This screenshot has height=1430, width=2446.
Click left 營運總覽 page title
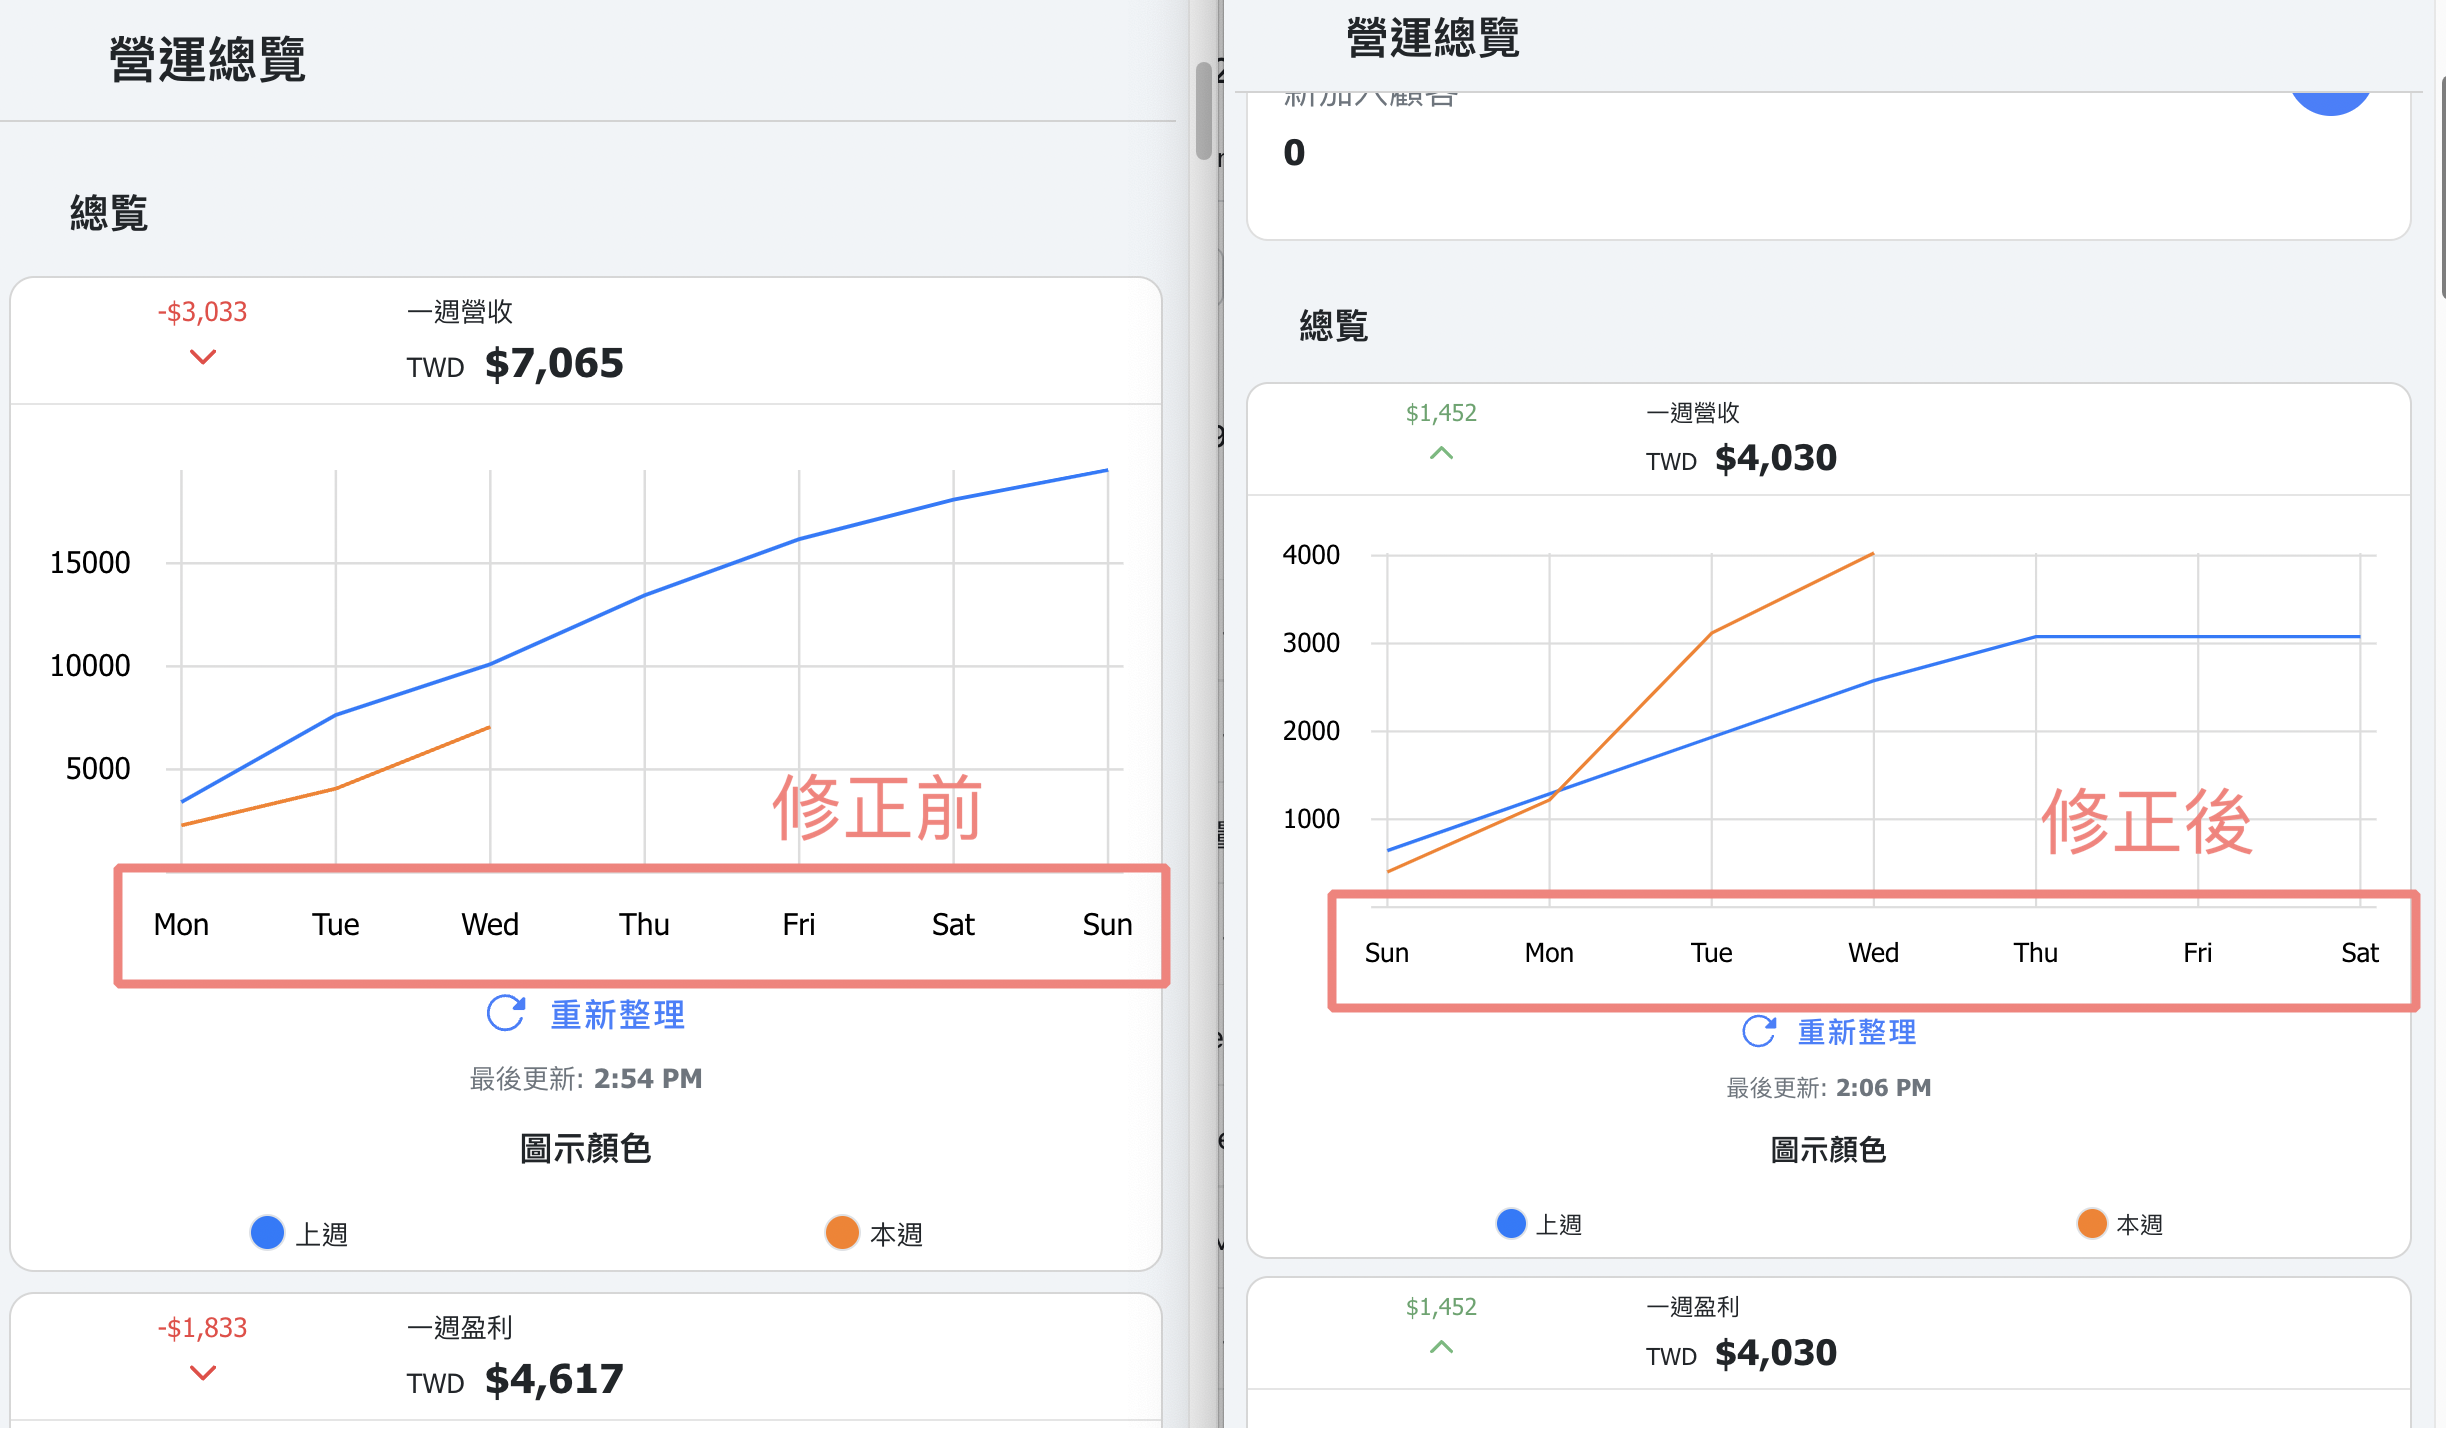tap(207, 58)
